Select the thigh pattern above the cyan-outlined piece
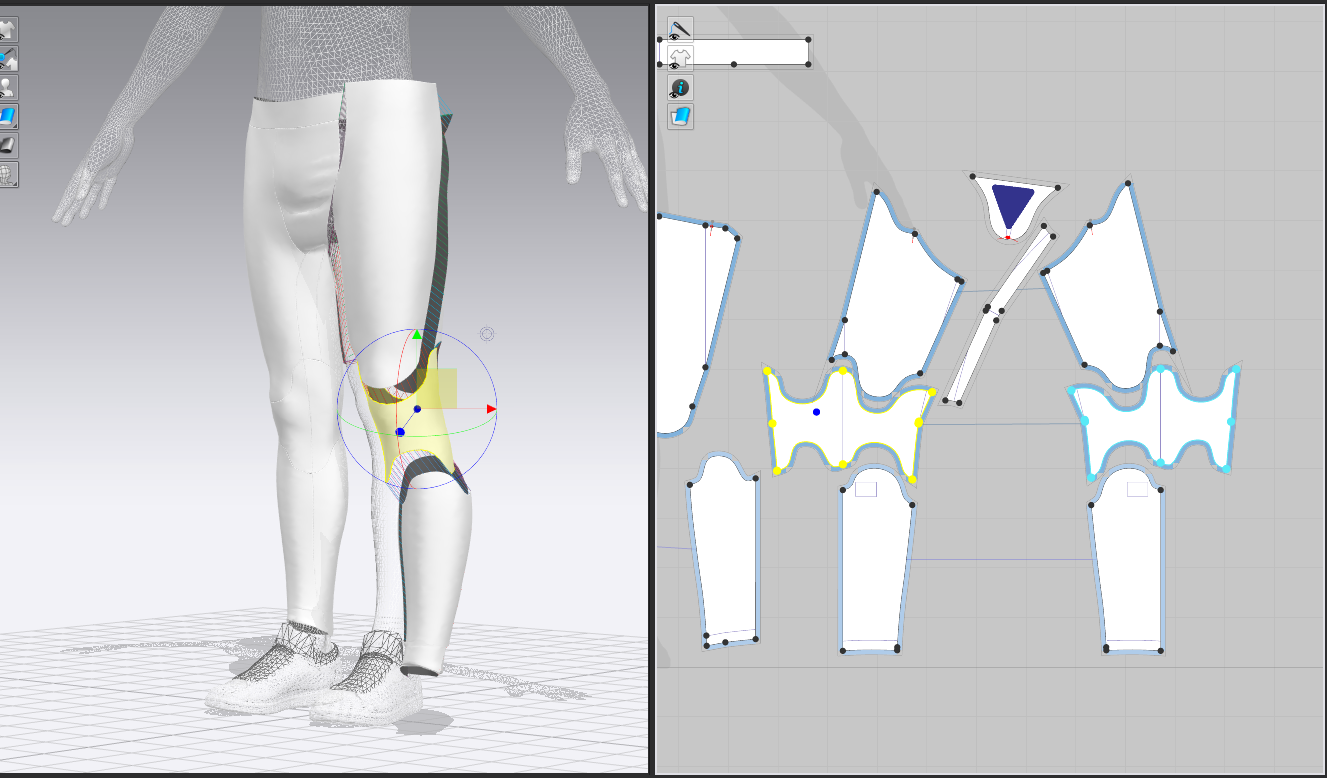 point(1110,290)
